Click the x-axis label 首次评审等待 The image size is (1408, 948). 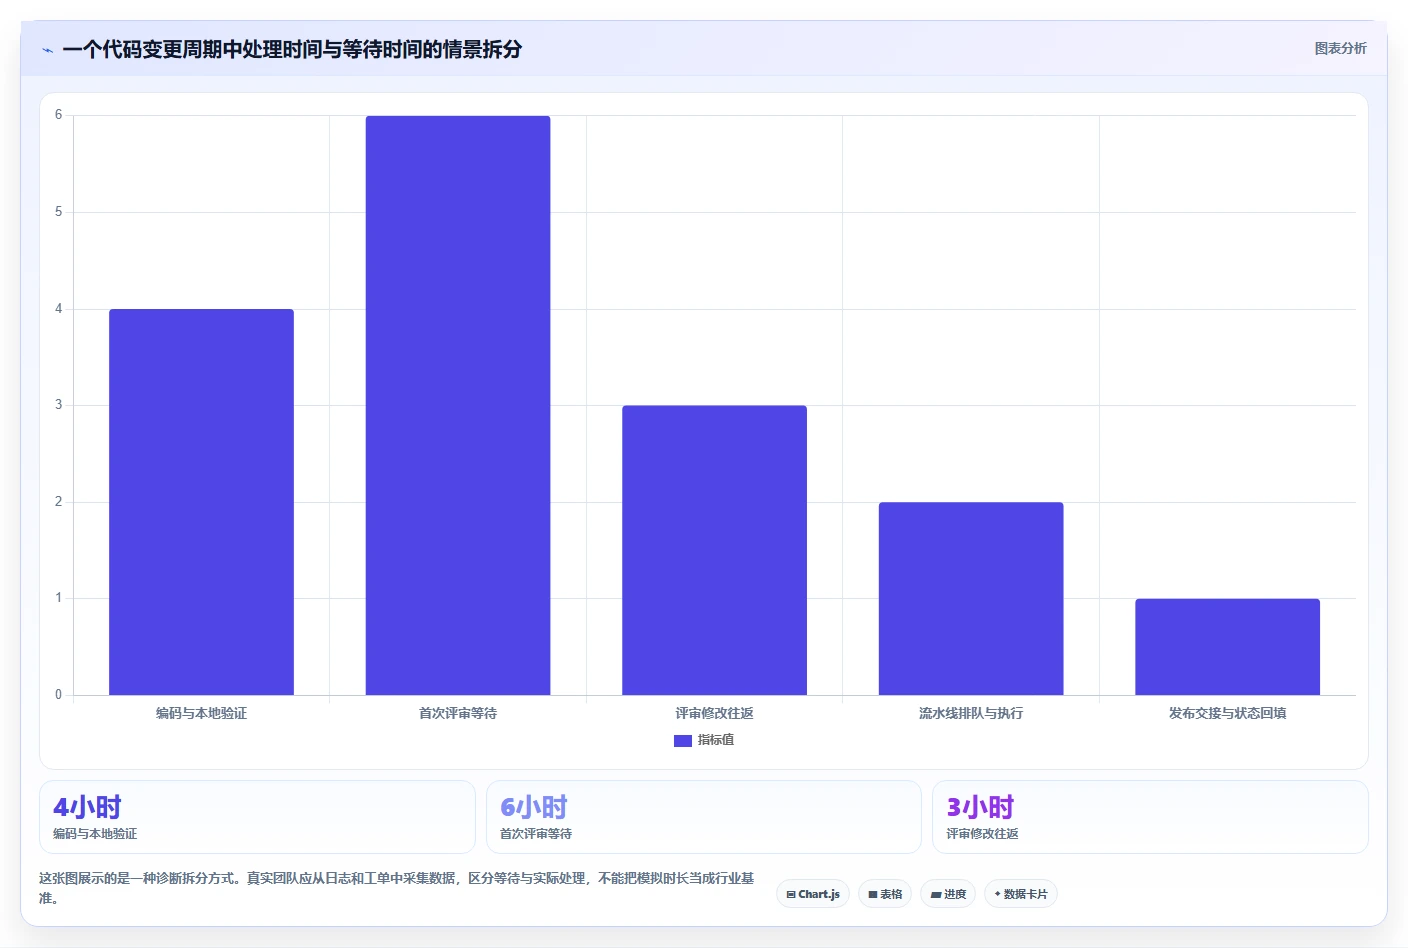(x=458, y=713)
